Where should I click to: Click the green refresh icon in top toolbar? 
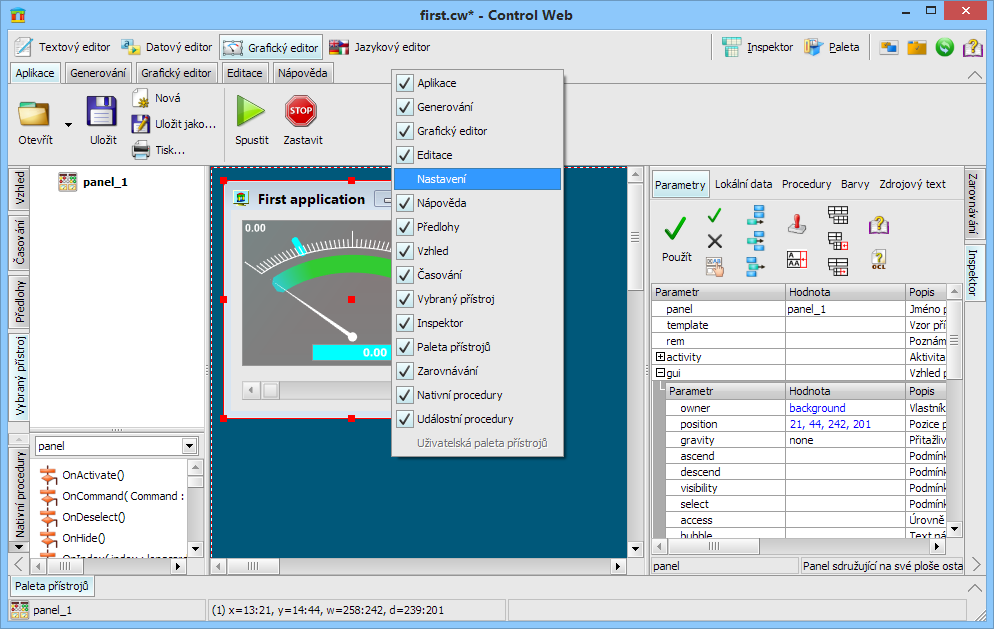point(944,47)
